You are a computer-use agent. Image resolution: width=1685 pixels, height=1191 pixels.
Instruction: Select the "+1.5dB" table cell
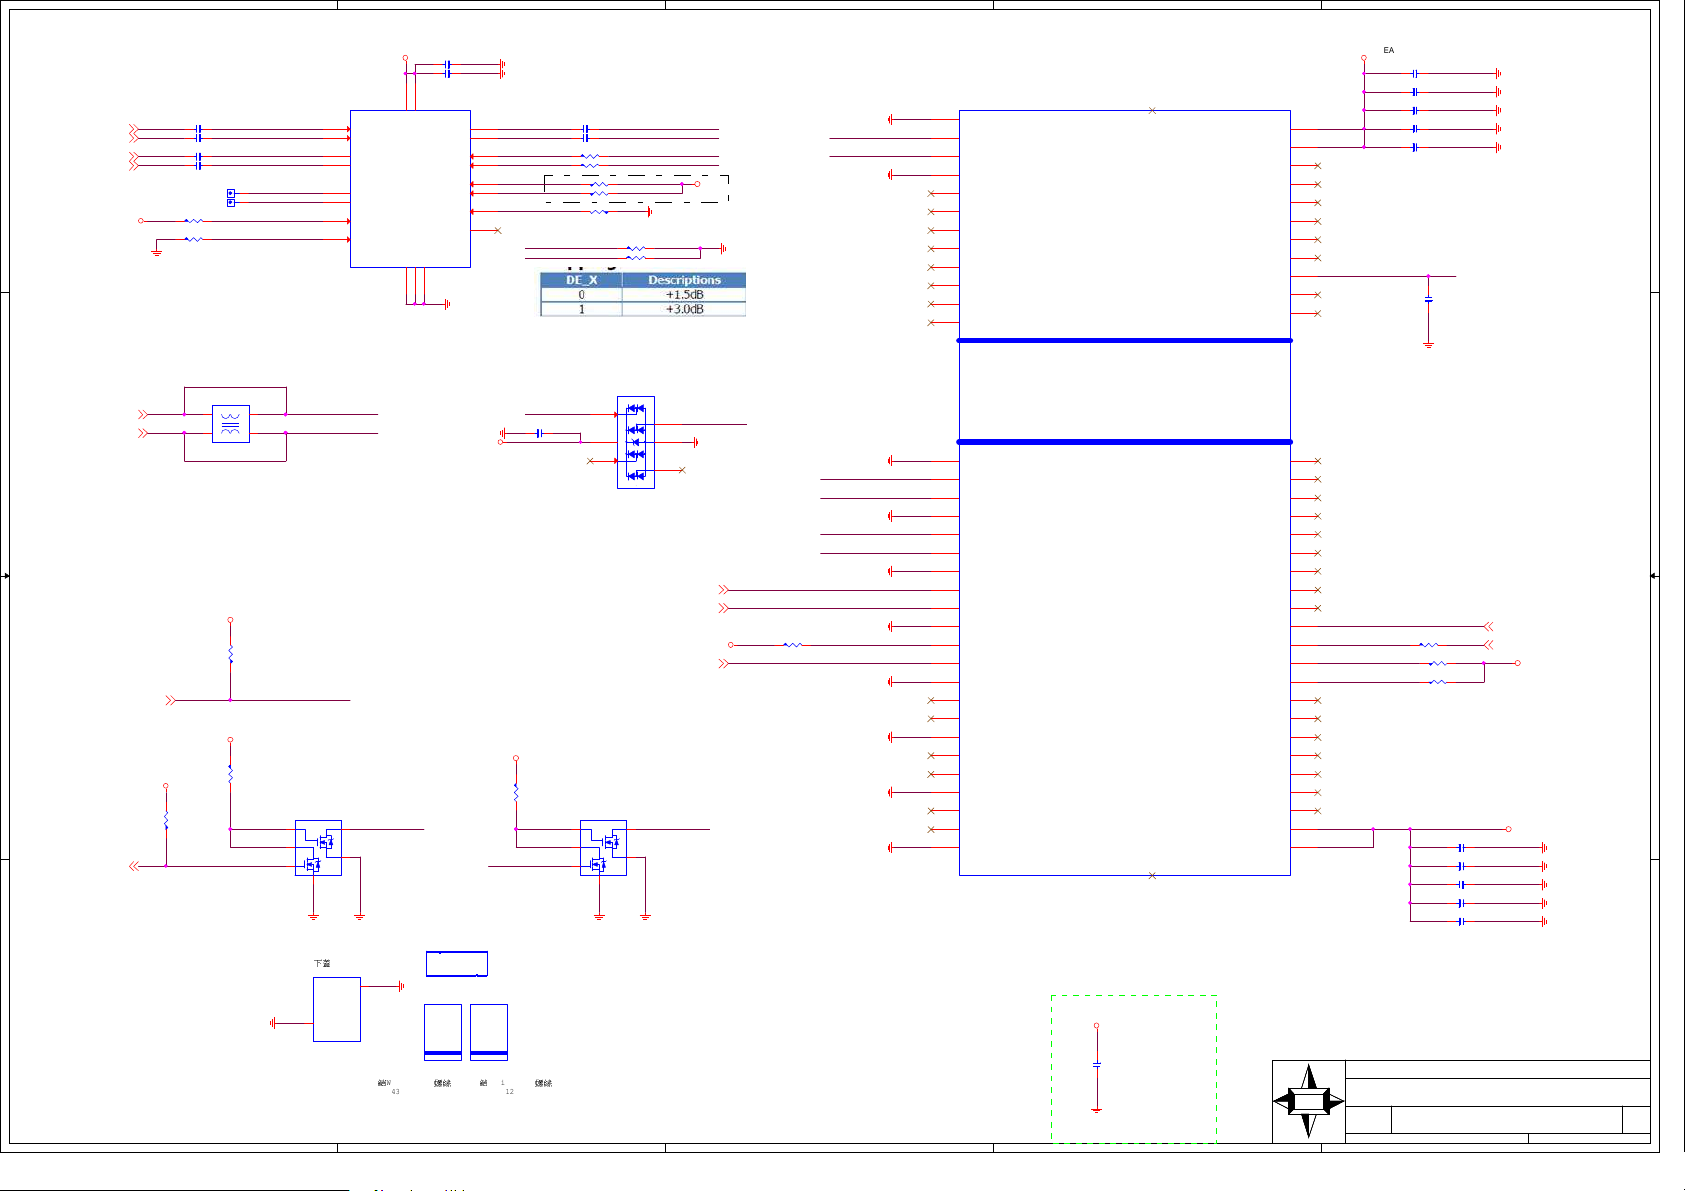(684, 295)
